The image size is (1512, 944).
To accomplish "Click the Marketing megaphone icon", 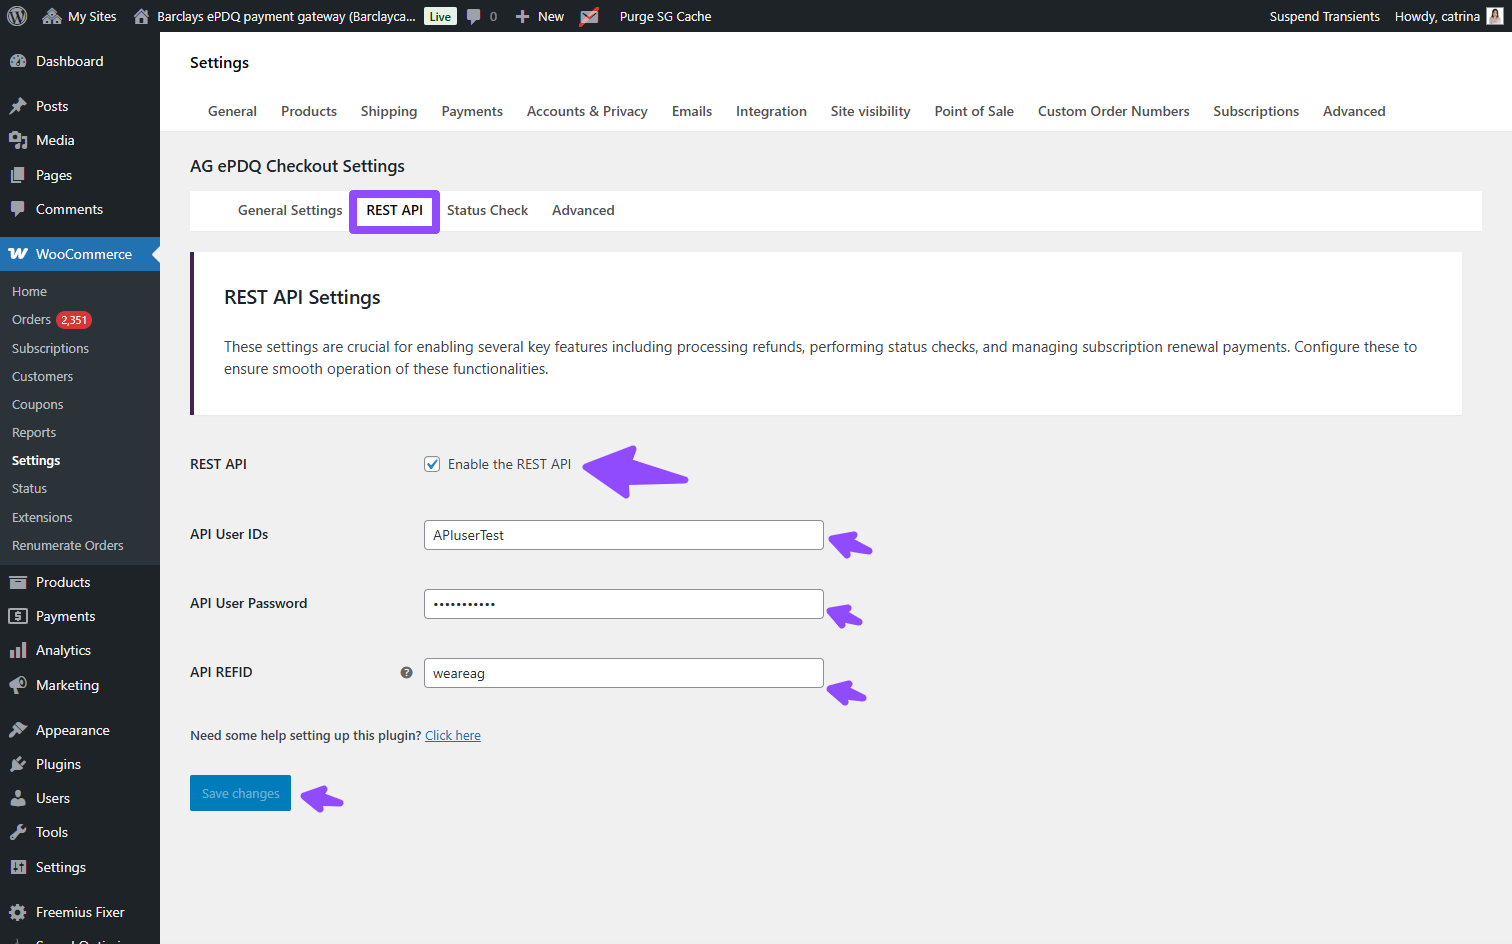I will pyautogui.click(x=18, y=685).
